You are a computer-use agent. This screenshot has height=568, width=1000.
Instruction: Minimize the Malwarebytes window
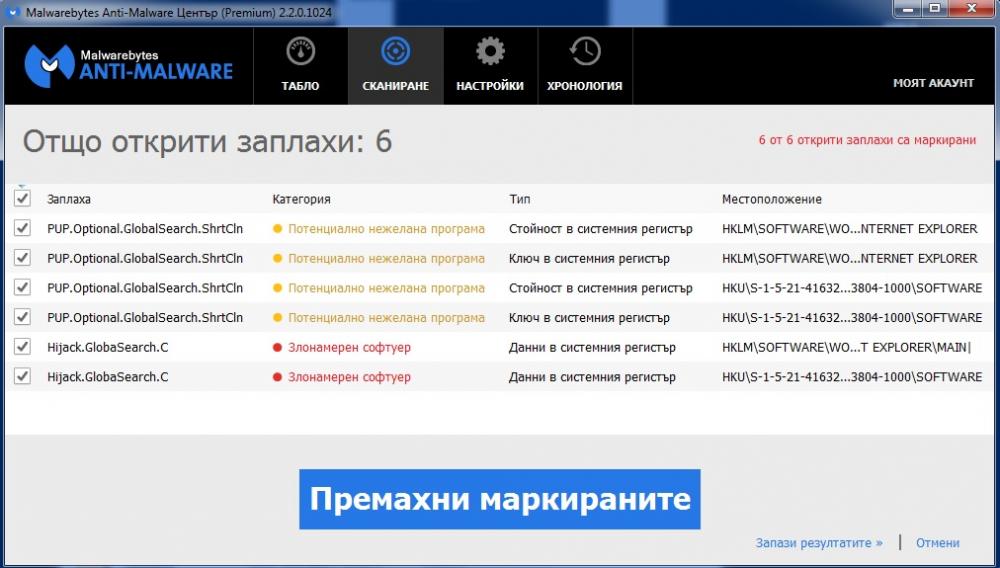click(x=909, y=8)
